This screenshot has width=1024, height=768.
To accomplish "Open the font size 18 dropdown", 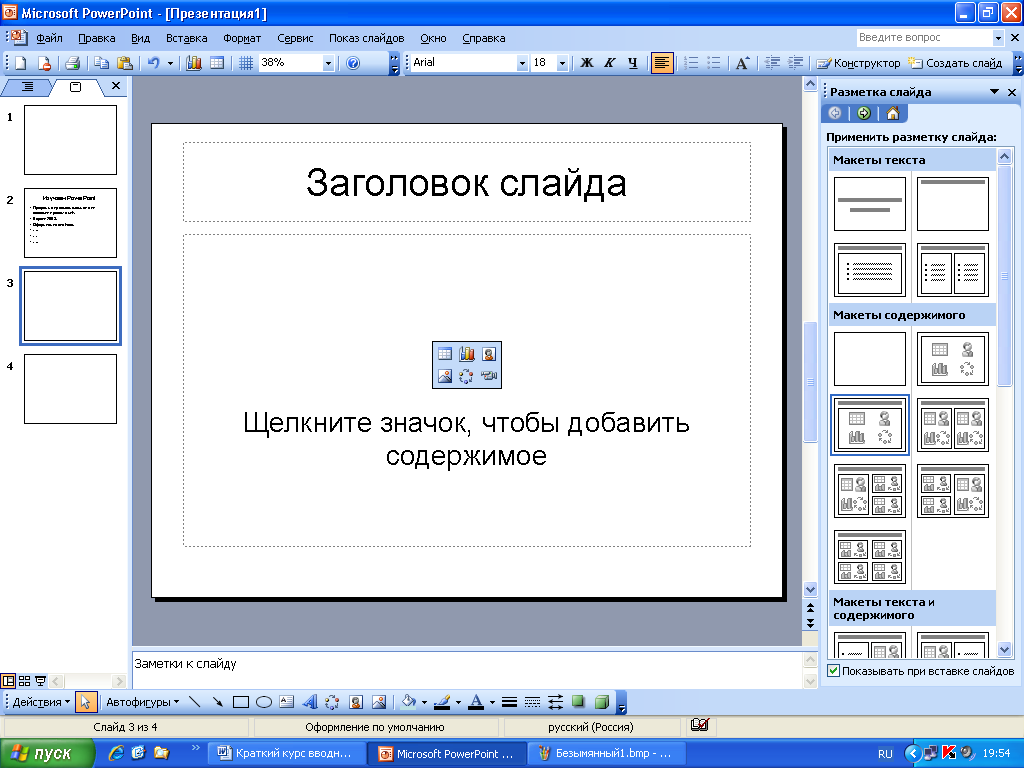I will 562,63.
